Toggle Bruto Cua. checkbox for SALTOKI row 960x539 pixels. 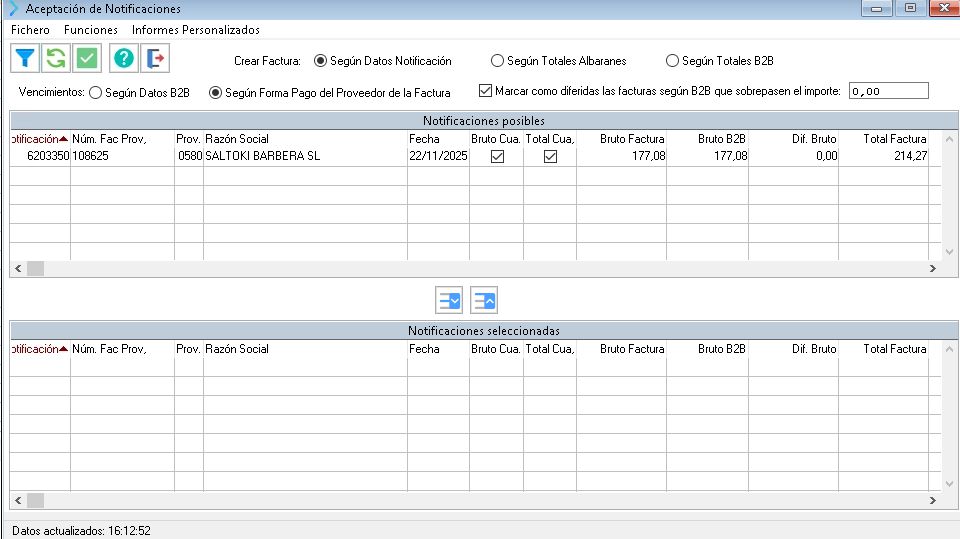(x=497, y=157)
